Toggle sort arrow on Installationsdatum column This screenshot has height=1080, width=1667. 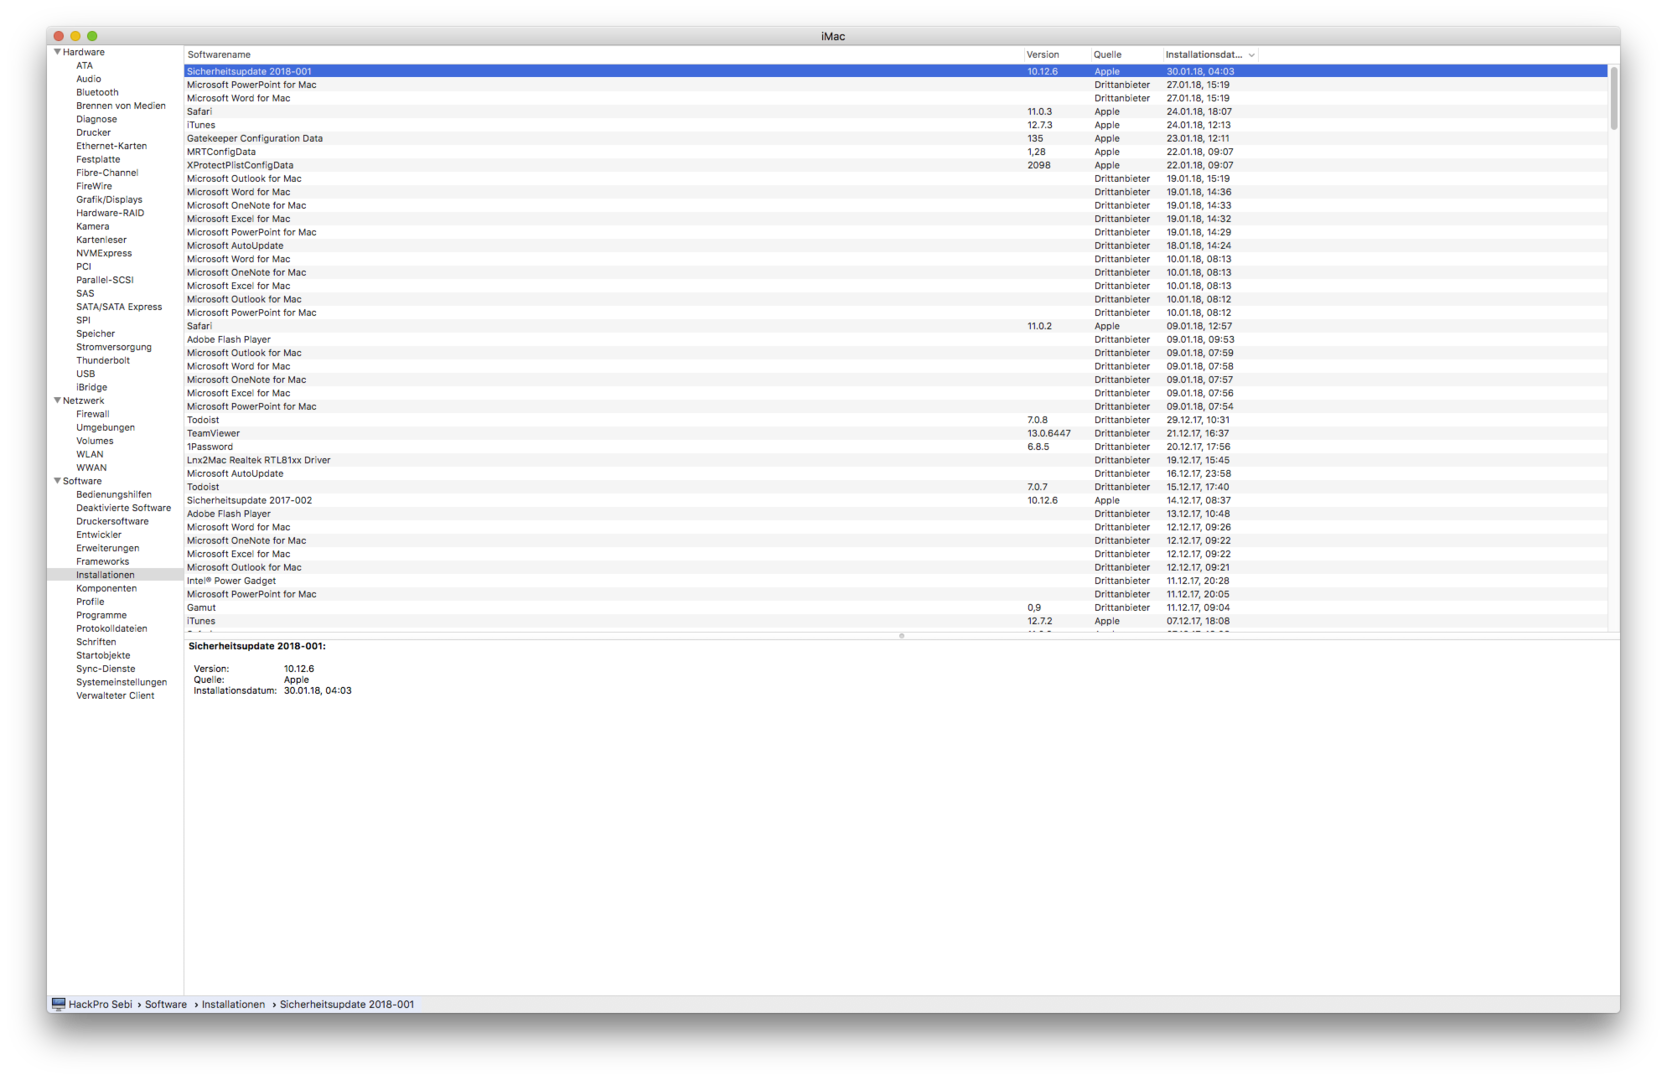1251,55
